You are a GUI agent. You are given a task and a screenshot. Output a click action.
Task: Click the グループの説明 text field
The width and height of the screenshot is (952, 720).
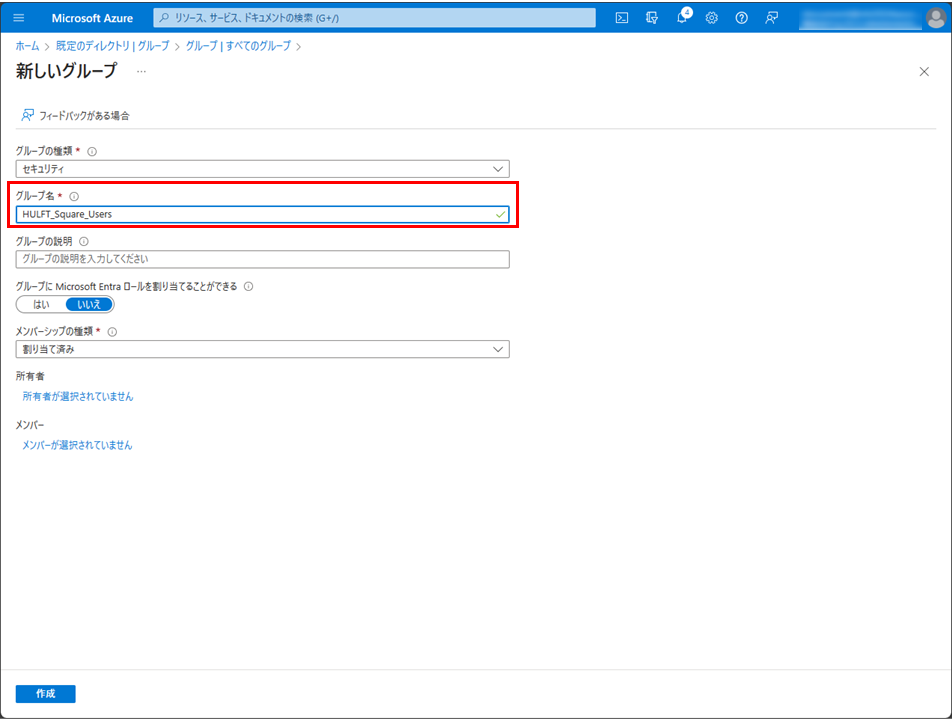(262, 259)
